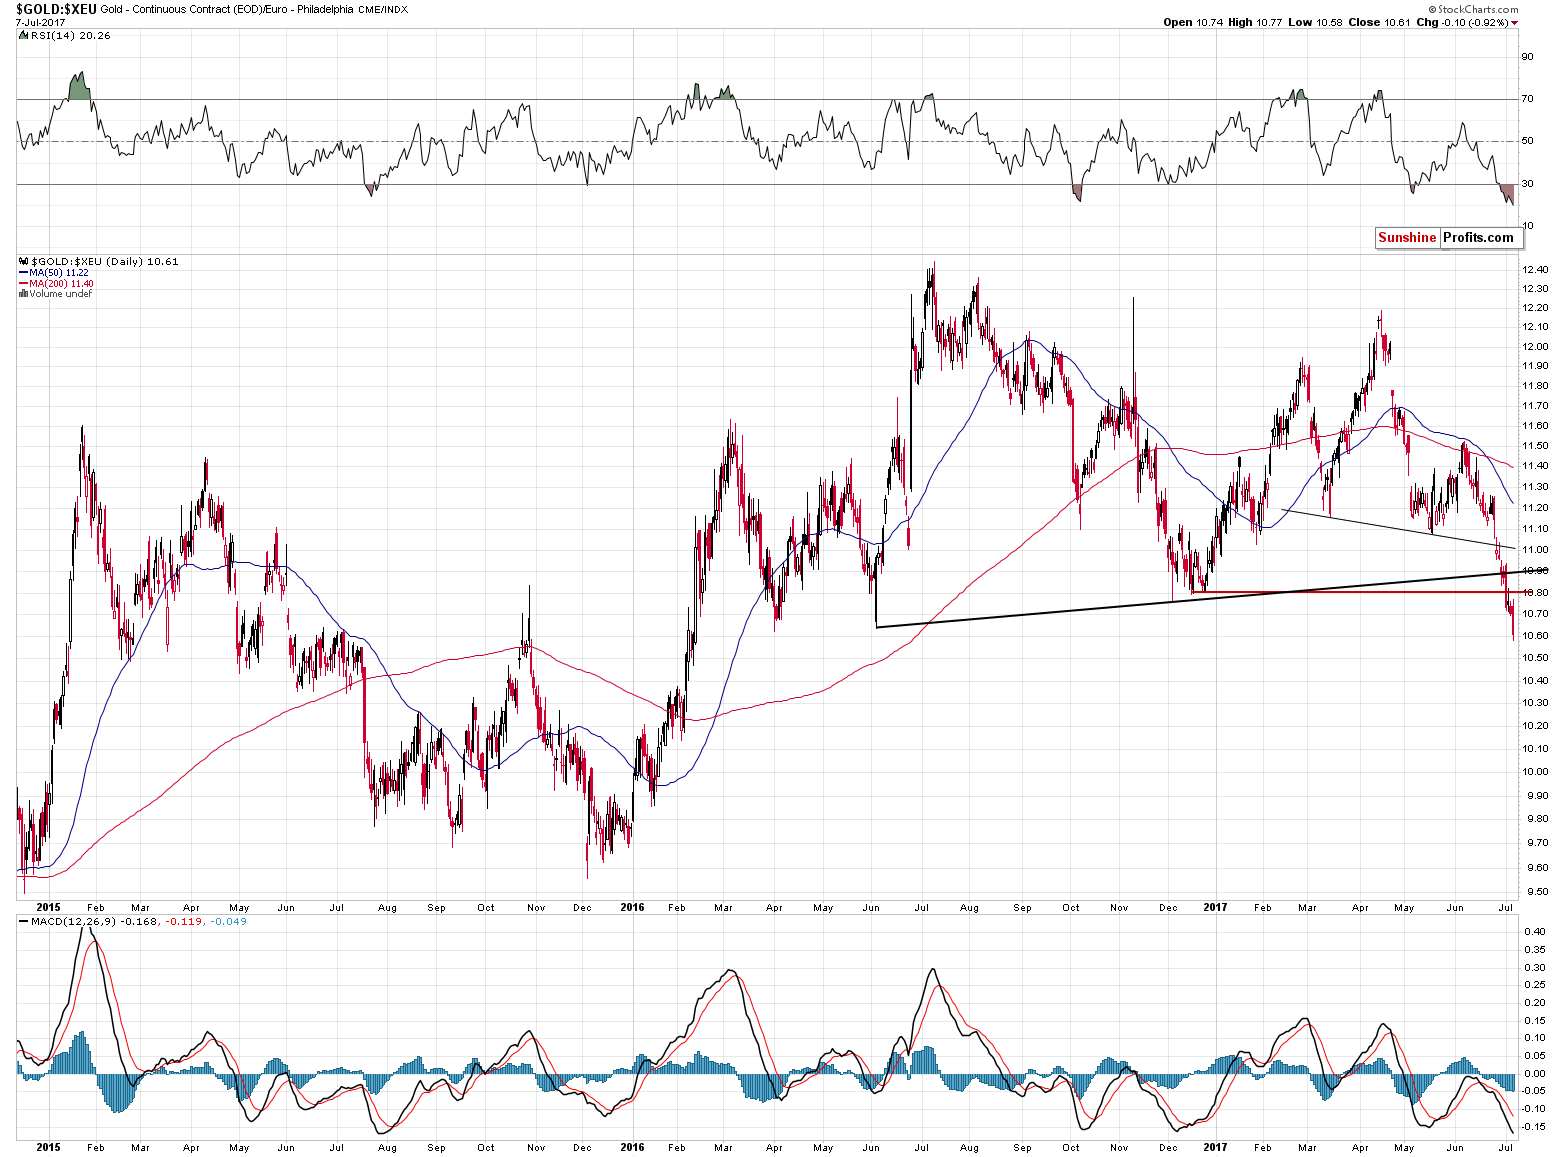Click the 0.00 label on the MACD axis
Screen dimensions: 1565x1157
tap(1534, 1073)
